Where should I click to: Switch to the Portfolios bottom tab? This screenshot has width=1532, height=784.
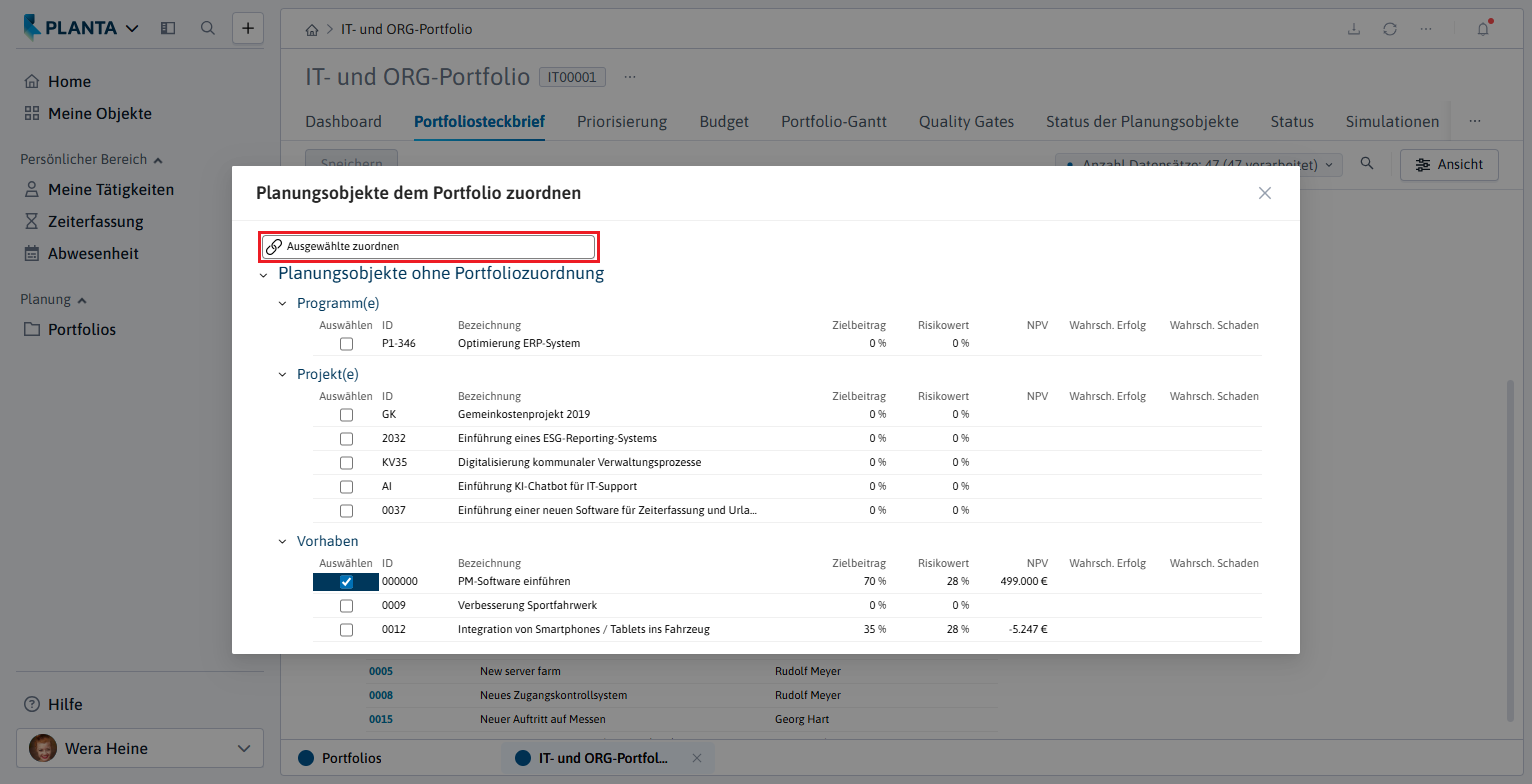pos(340,758)
